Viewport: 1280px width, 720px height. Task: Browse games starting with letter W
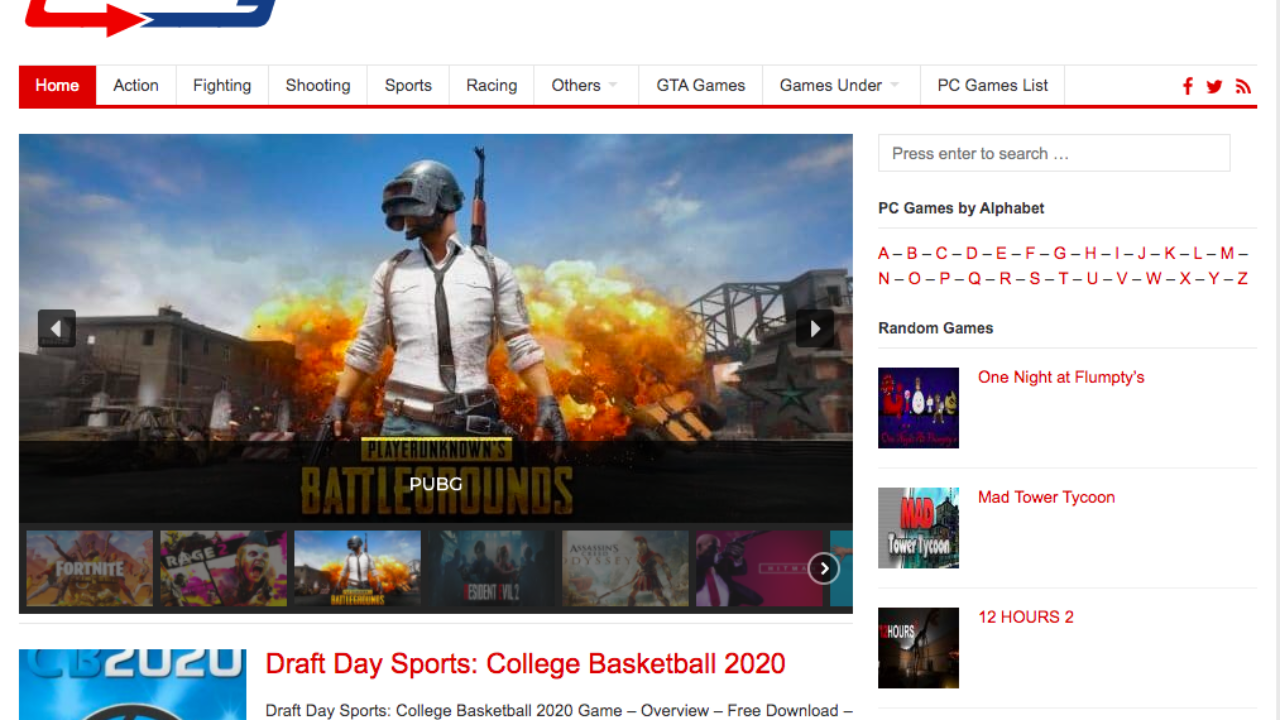[x=1154, y=279]
